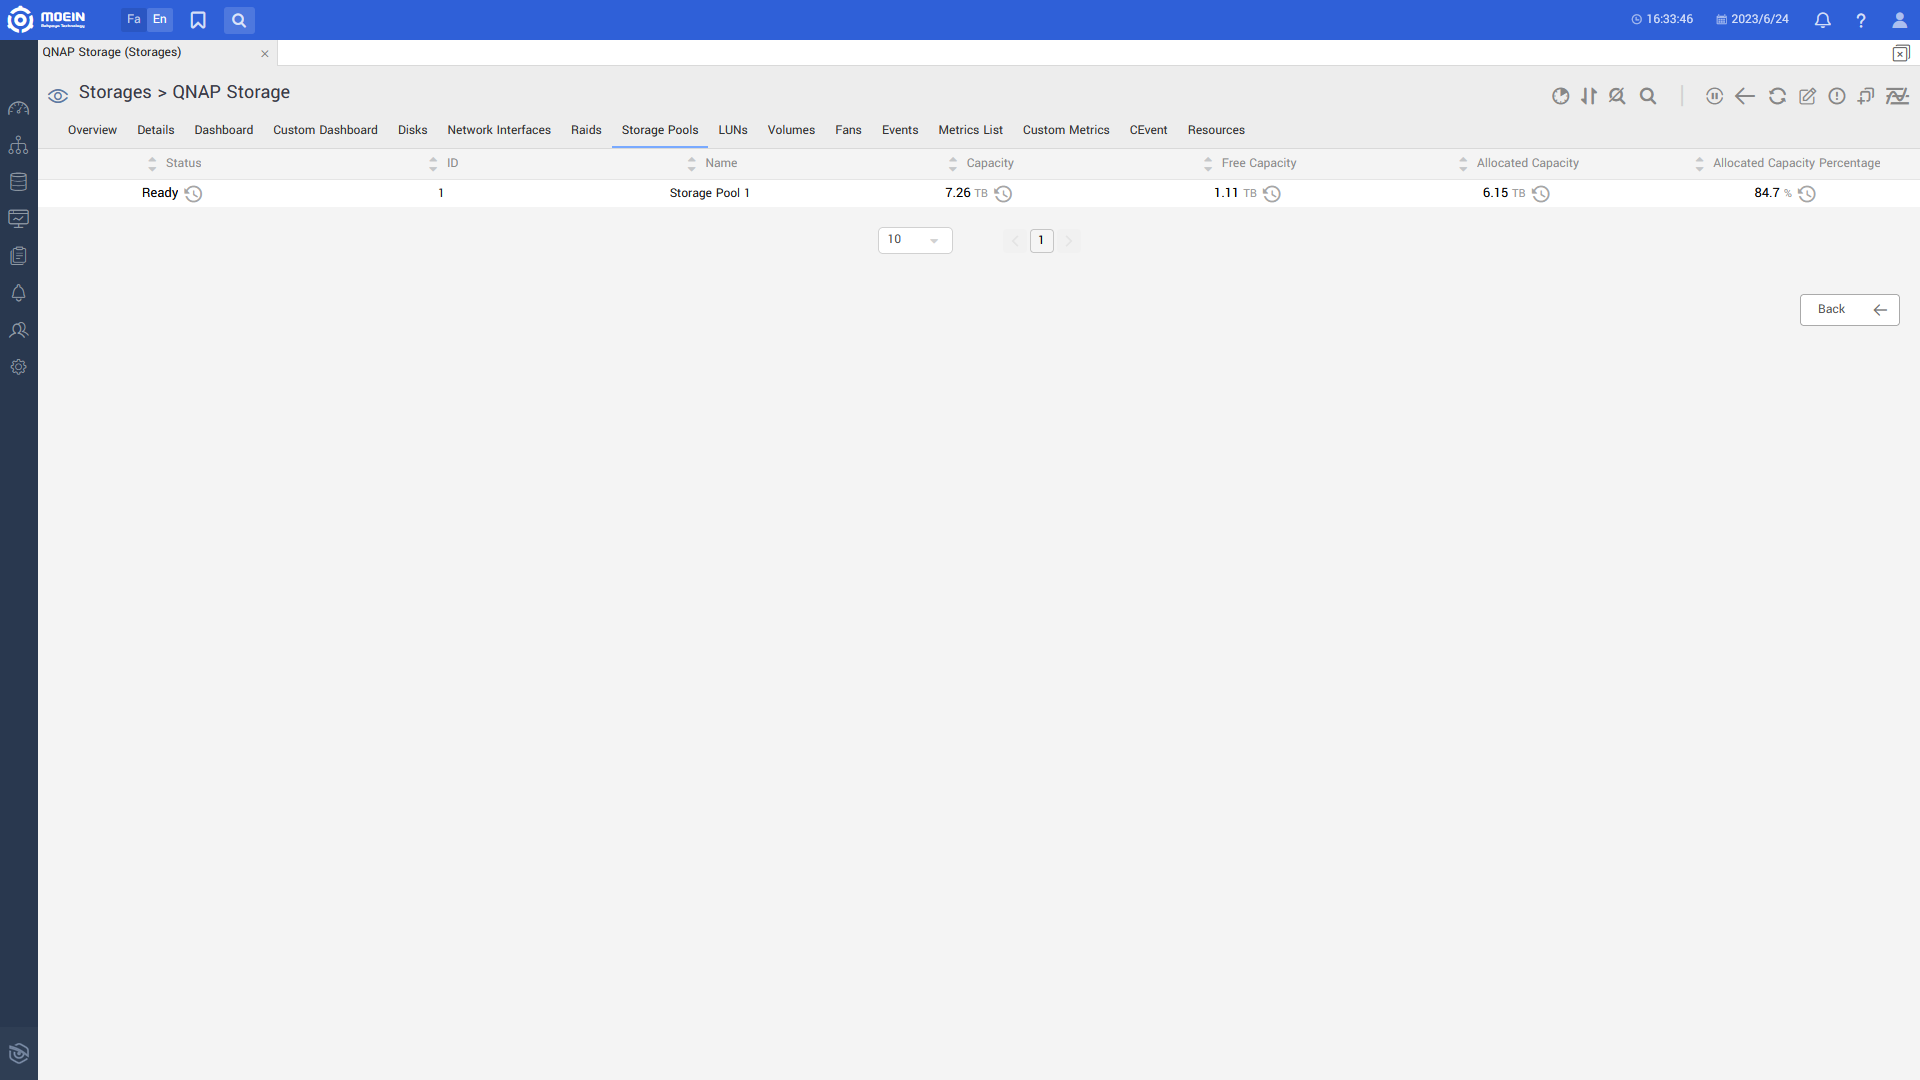Click the copy/duplicate toolbar icon
This screenshot has width=1920, height=1080.
pos(1866,96)
